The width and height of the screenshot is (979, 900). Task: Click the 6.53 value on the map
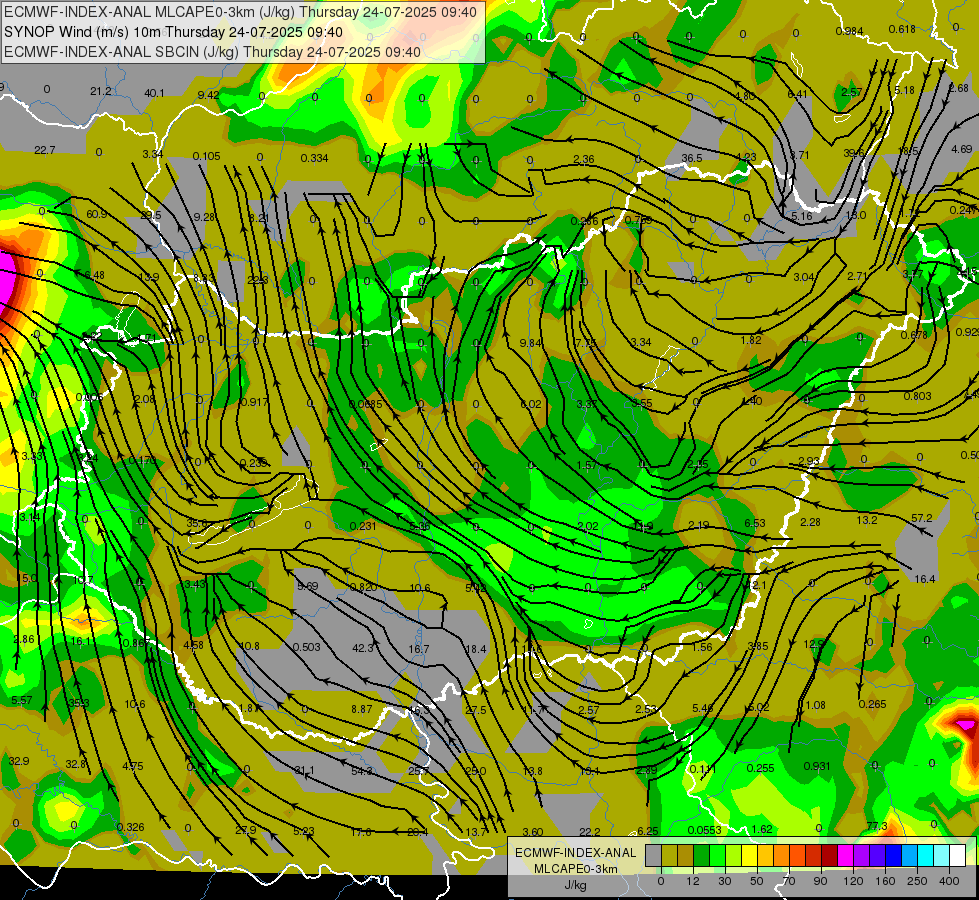pyautogui.click(x=754, y=523)
